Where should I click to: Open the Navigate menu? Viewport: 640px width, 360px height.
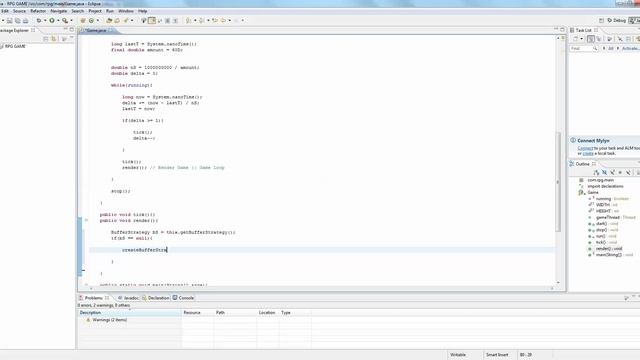point(58,11)
